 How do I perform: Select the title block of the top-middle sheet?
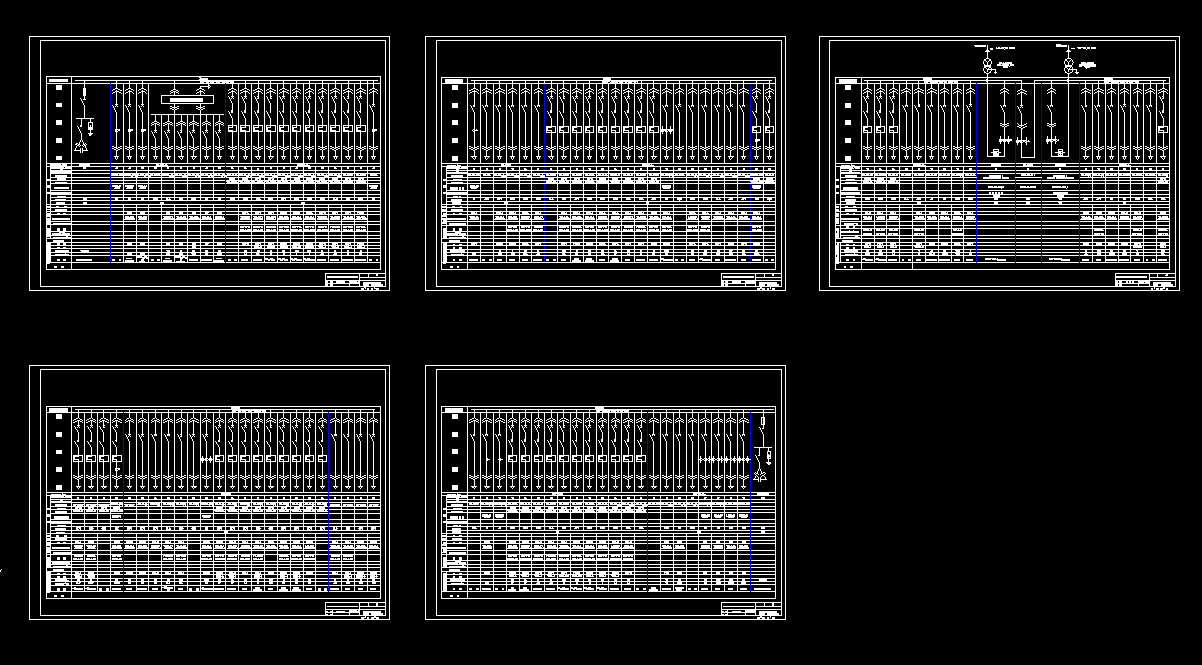(752, 279)
